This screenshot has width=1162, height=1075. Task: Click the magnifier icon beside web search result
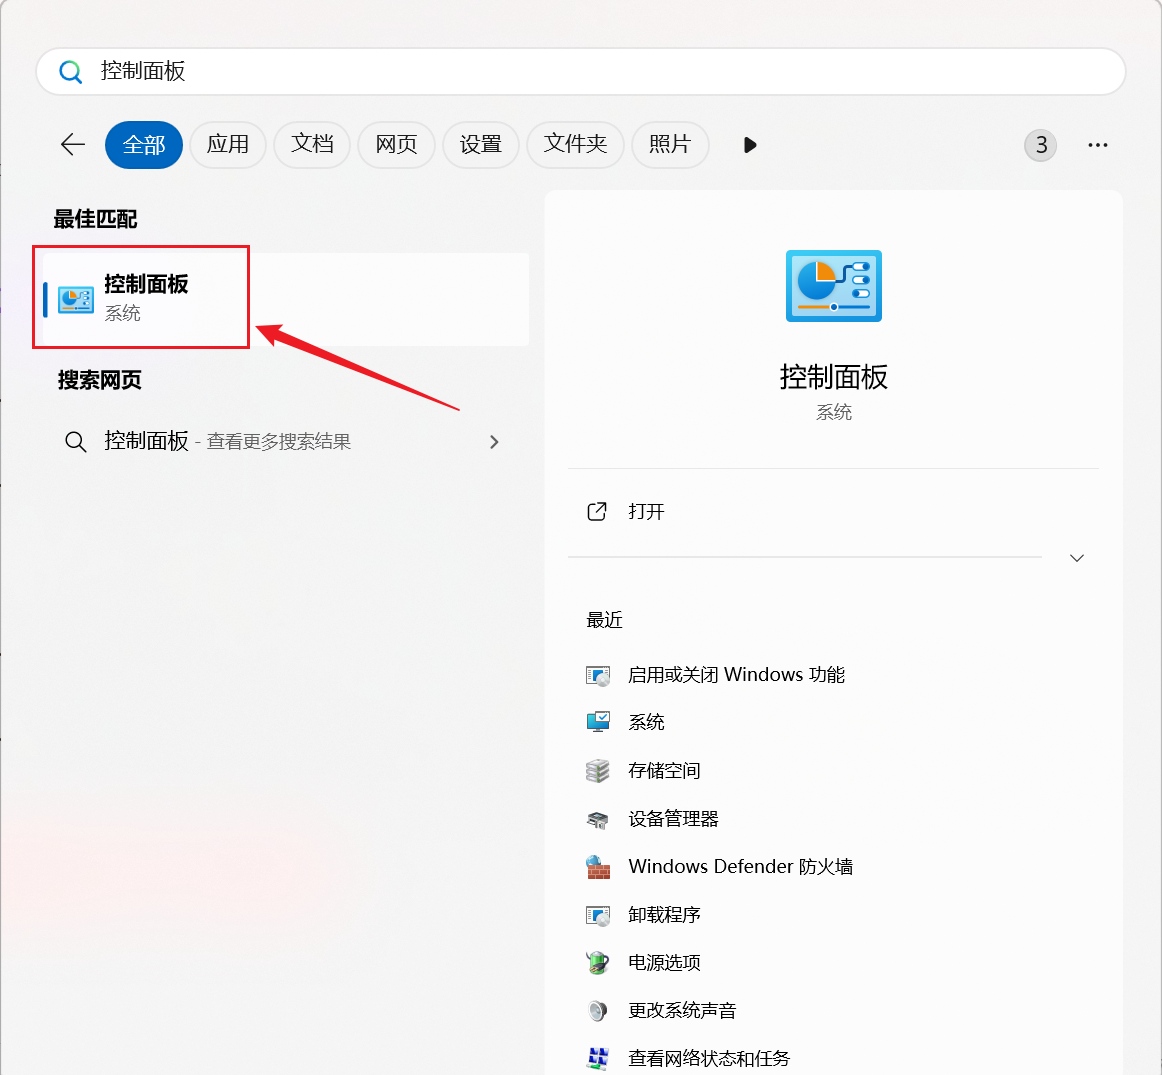point(76,442)
